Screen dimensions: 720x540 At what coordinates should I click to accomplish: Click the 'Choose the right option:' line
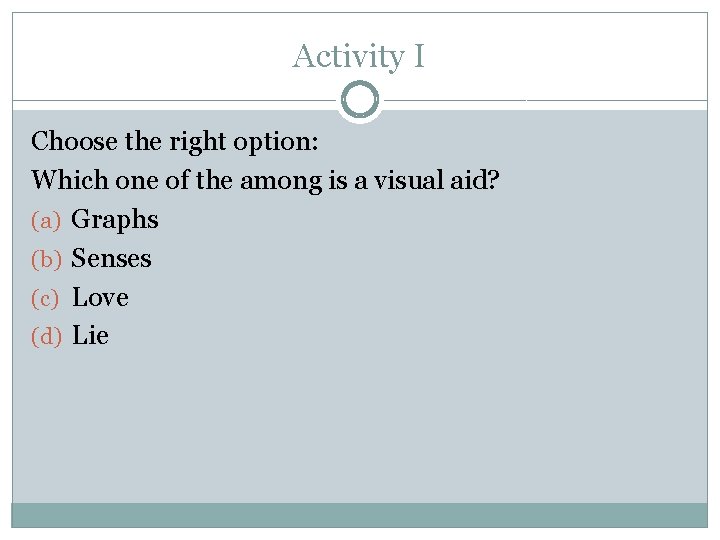point(175,141)
